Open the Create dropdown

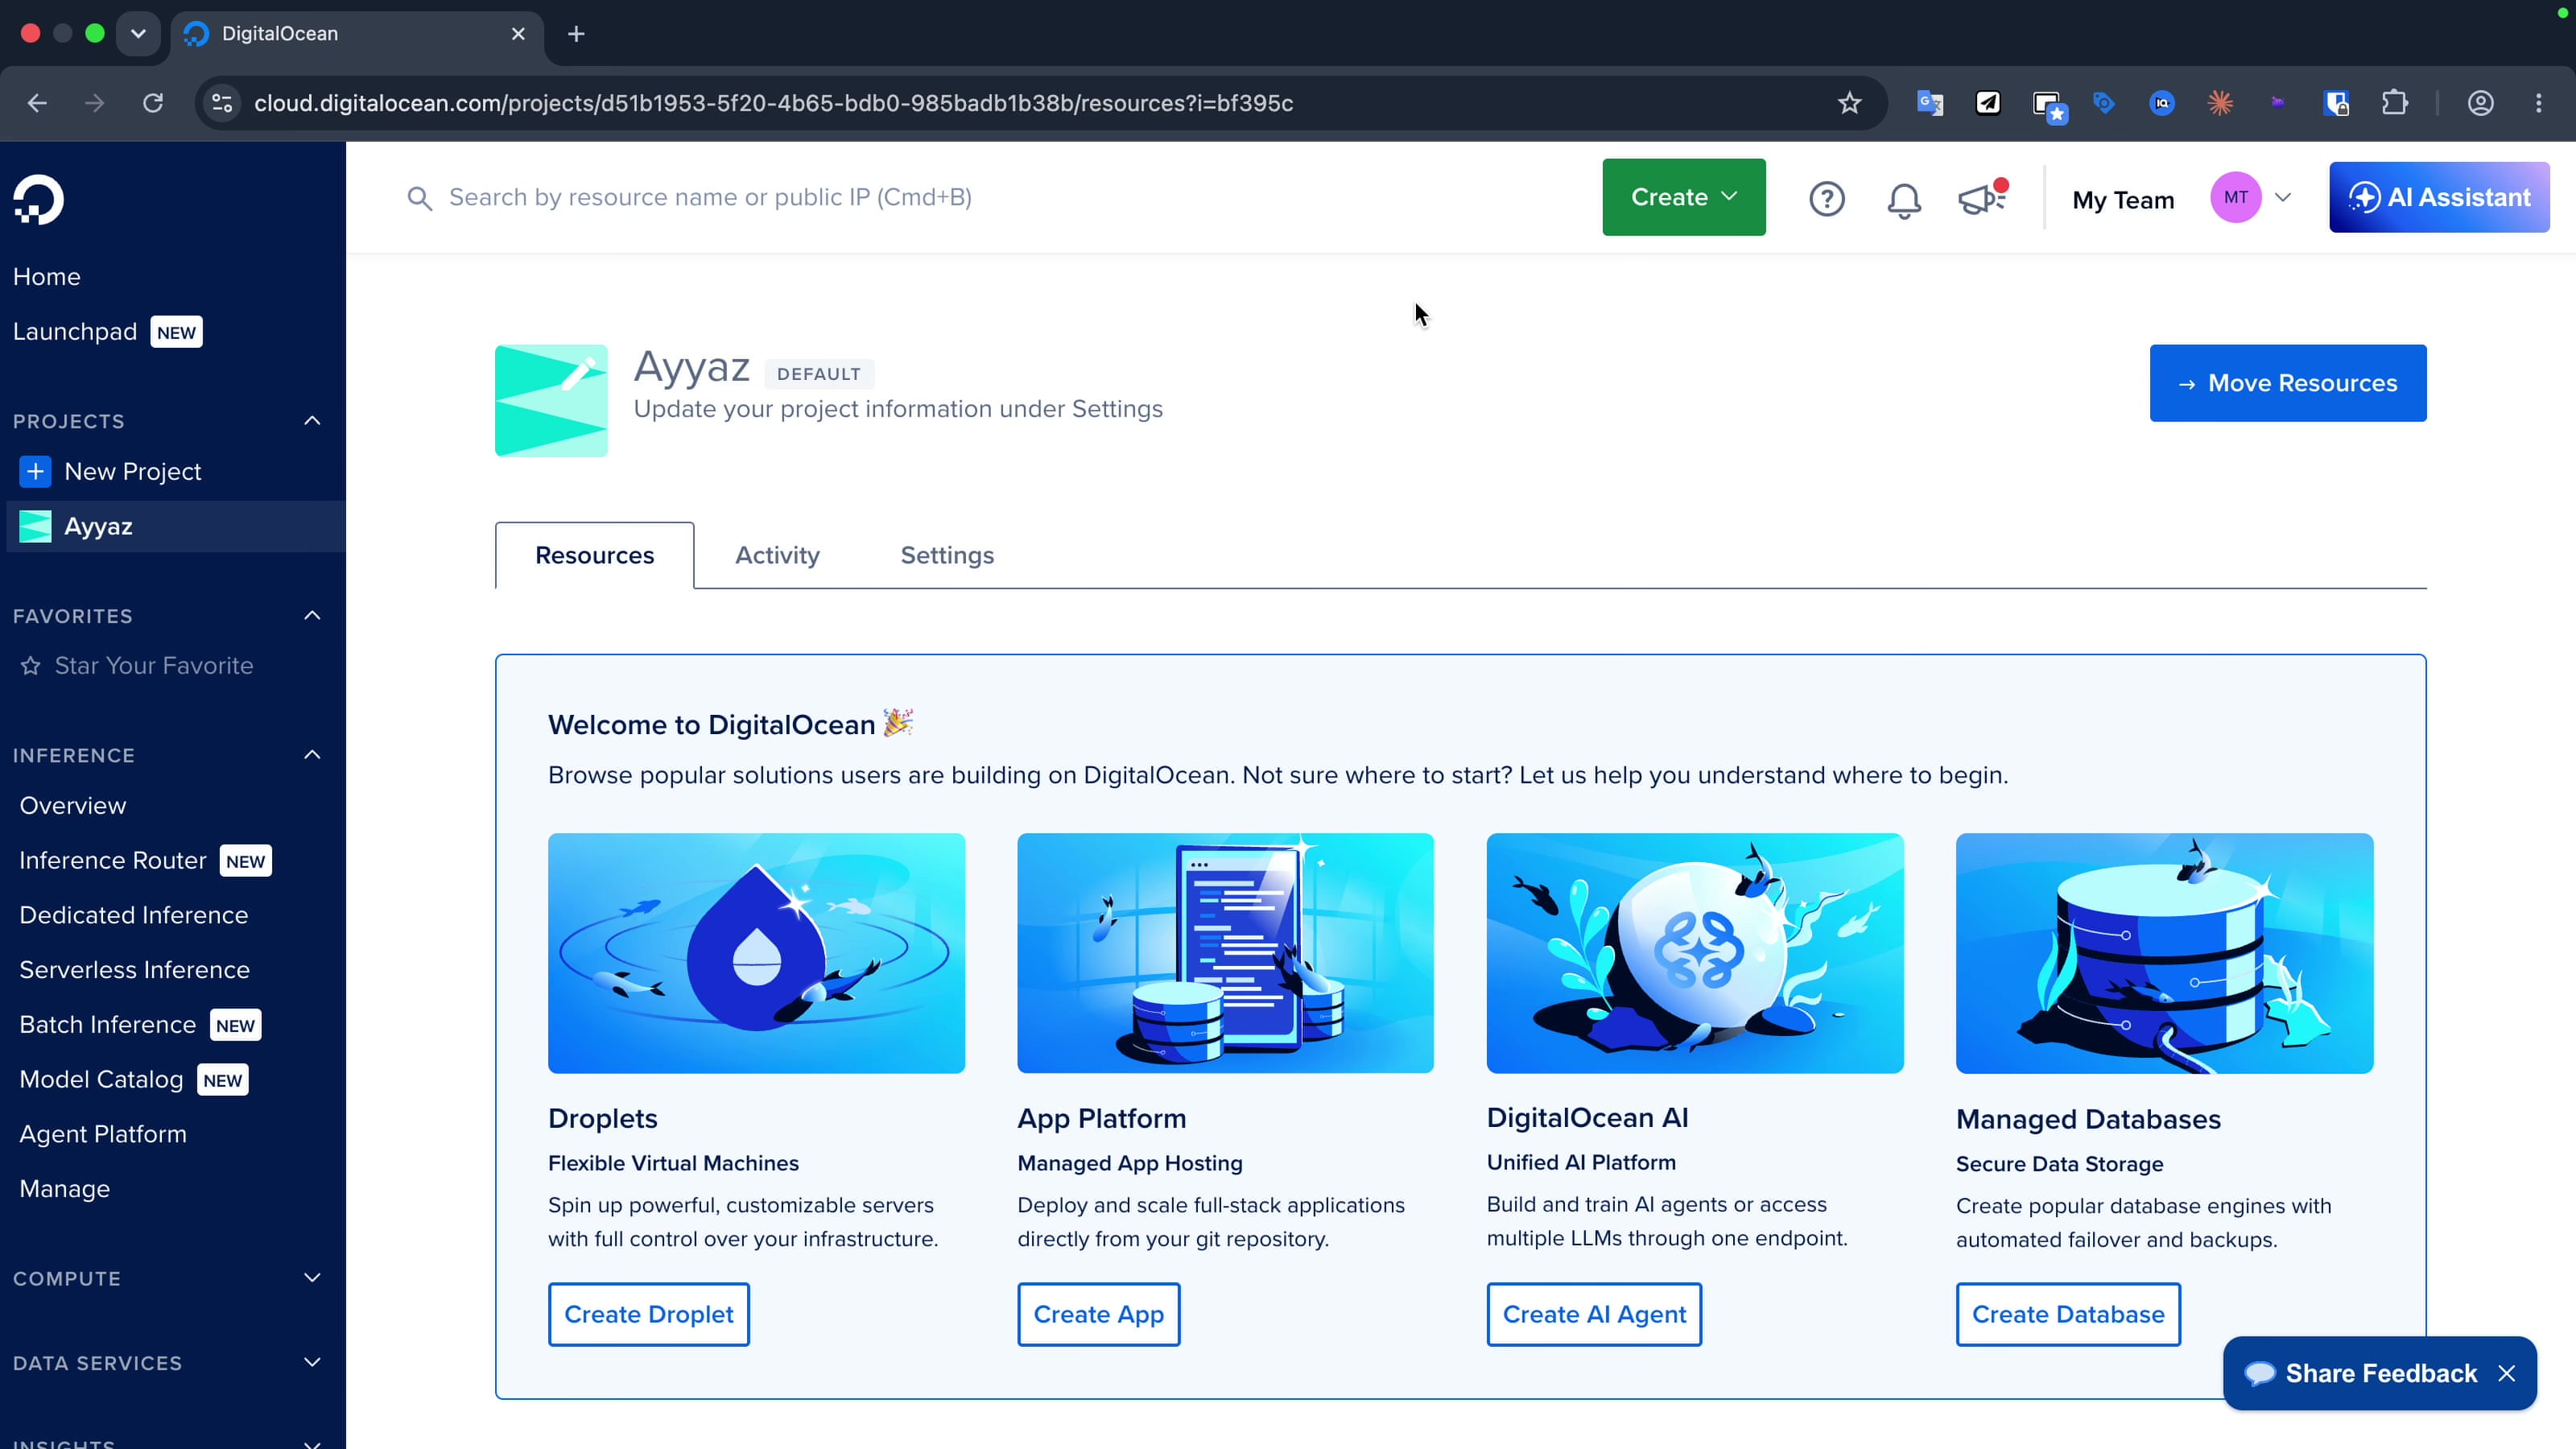(x=1684, y=197)
